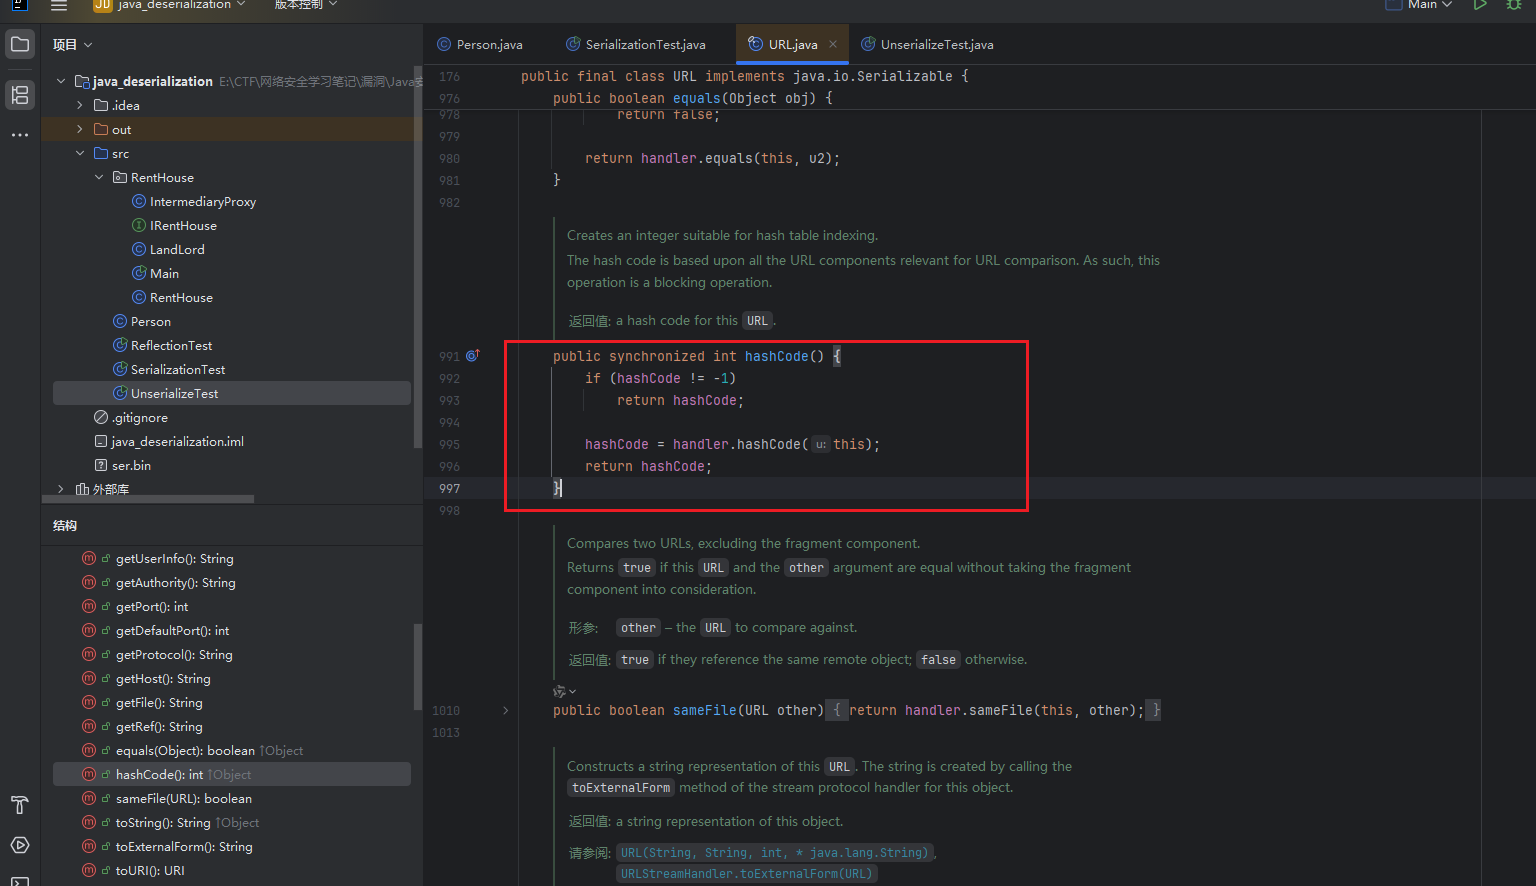The image size is (1536, 886).
Task: Collapse the src folder
Action: click(80, 153)
